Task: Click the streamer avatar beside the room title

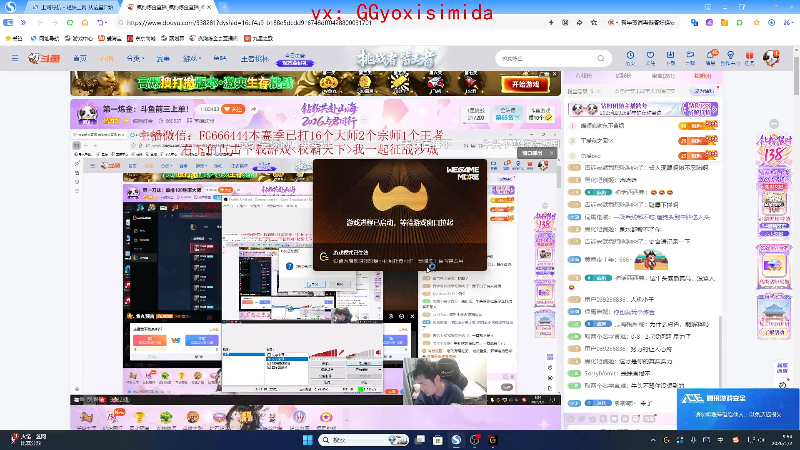Action: (x=87, y=113)
